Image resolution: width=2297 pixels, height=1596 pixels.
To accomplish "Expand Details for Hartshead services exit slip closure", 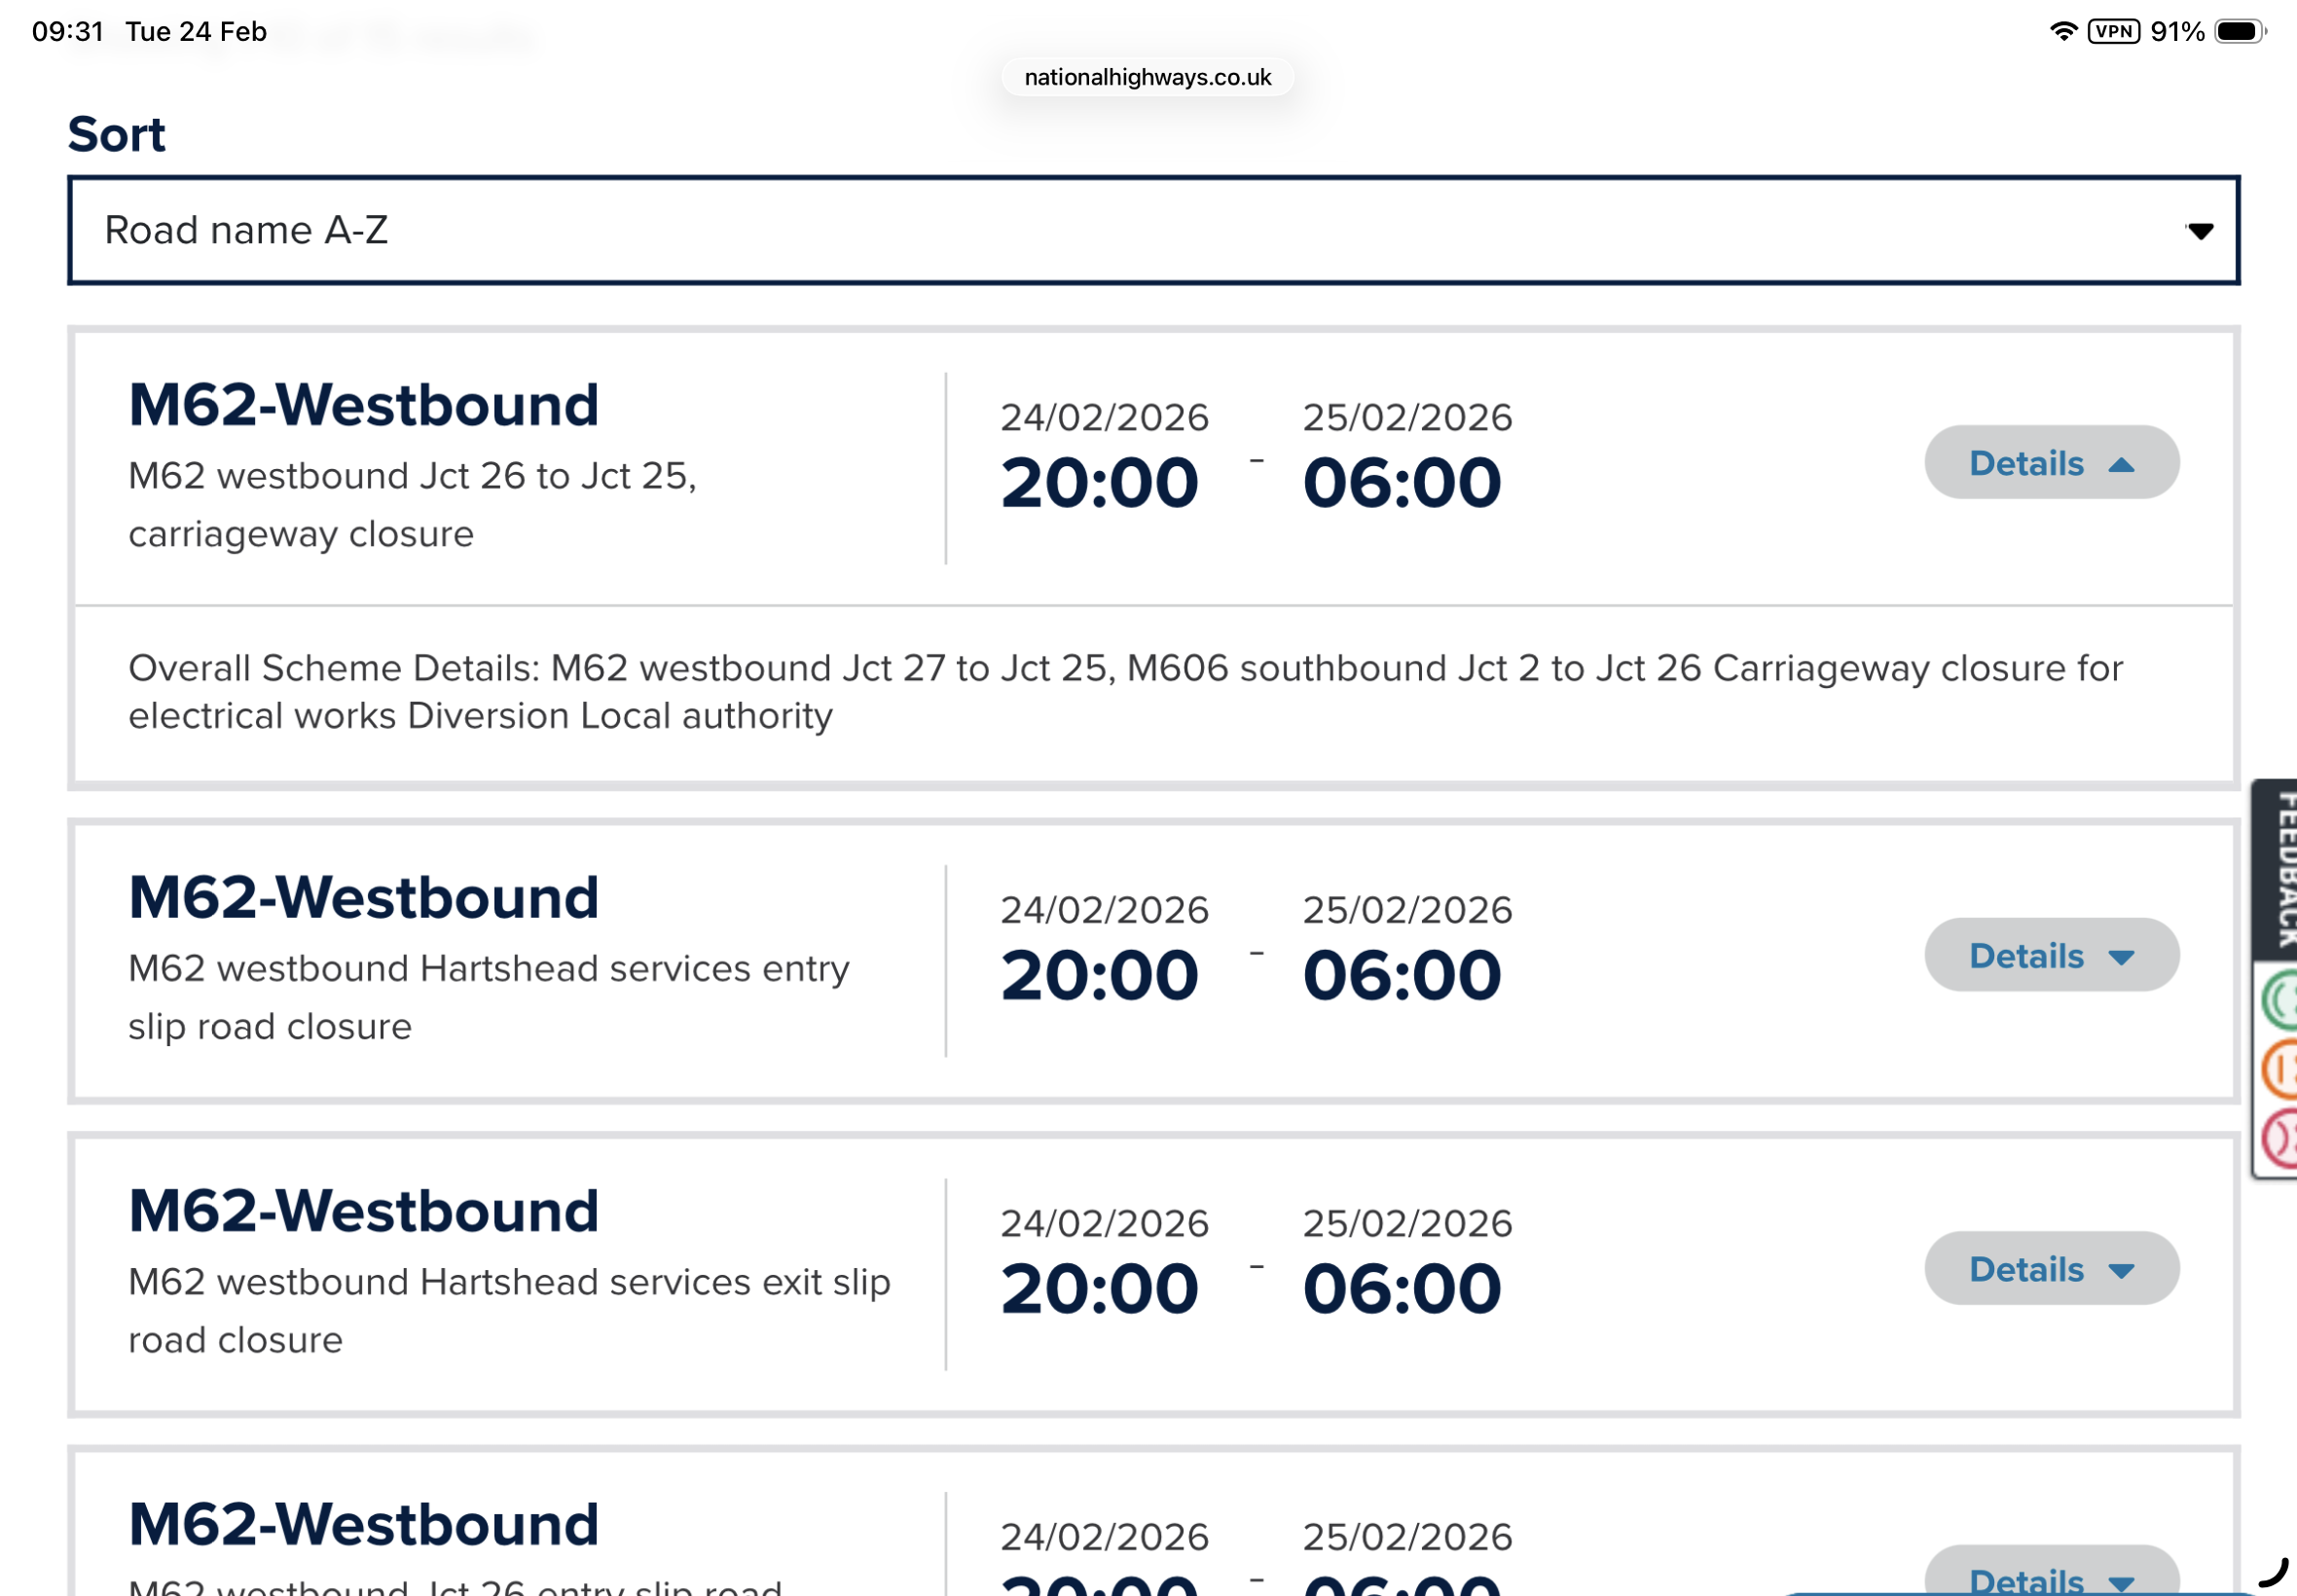I will tap(2051, 1268).
